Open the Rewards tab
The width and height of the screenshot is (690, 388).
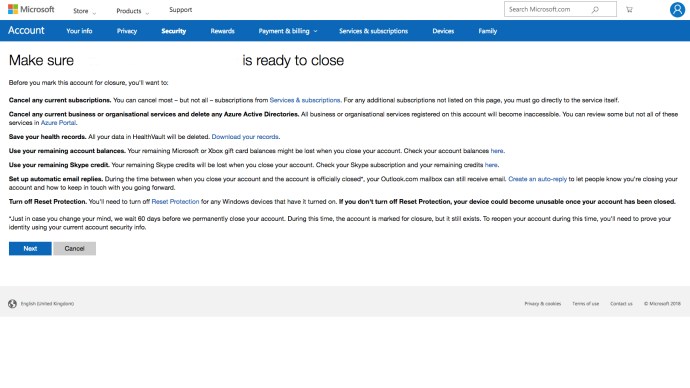click(222, 31)
